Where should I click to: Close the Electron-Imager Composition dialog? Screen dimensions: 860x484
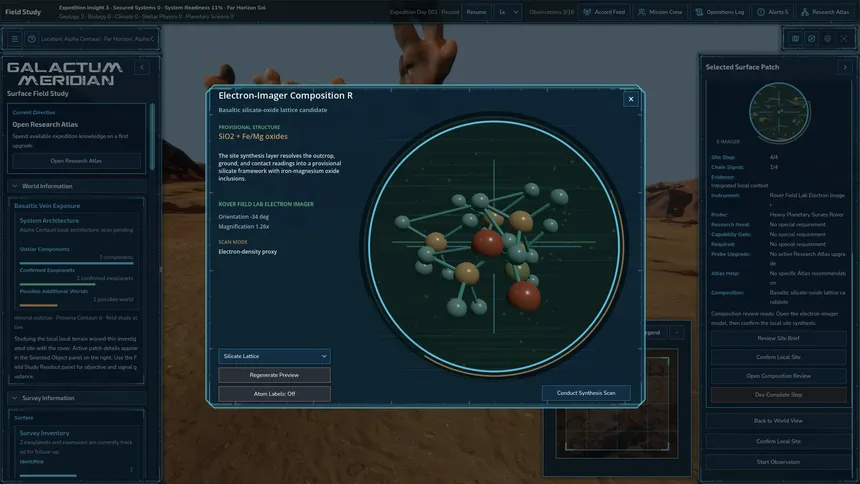(631, 99)
